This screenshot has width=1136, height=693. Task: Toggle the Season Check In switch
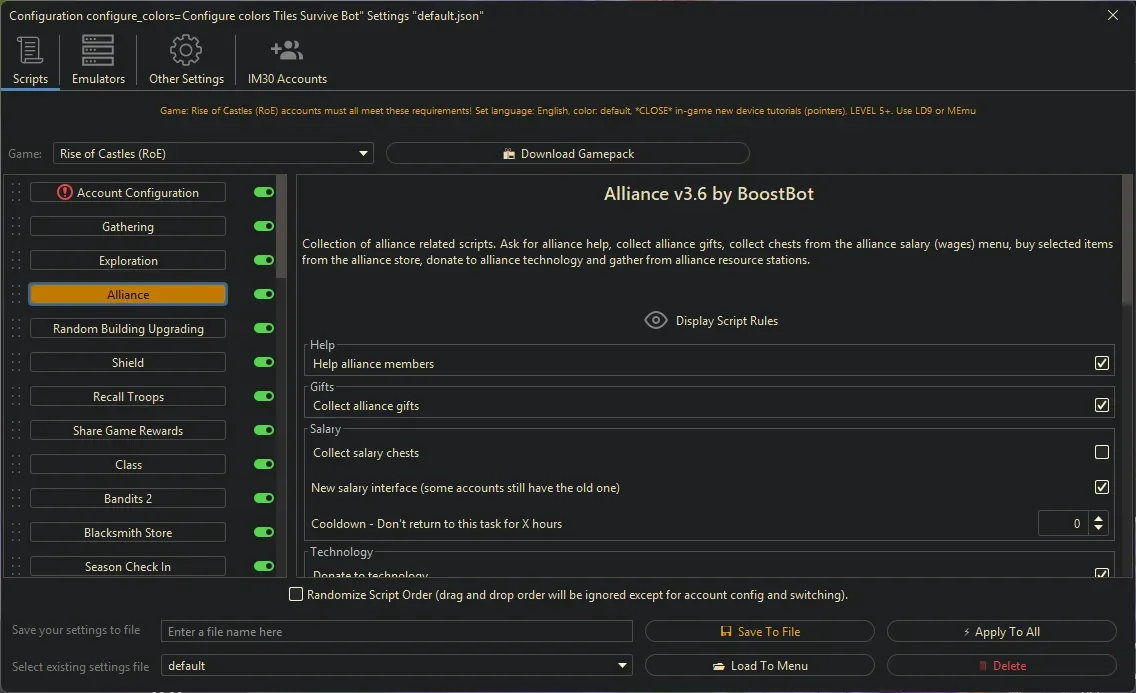[264, 566]
